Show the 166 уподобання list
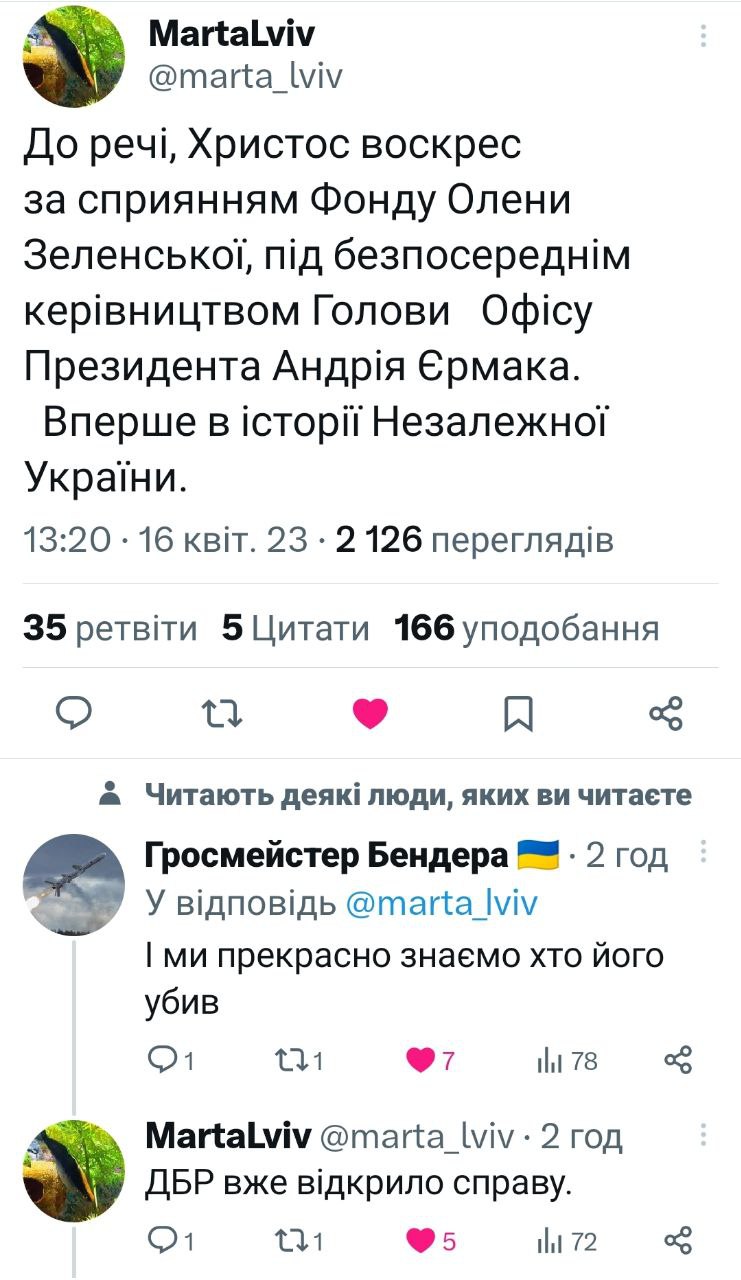The width and height of the screenshot is (741, 1280). coord(527,628)
